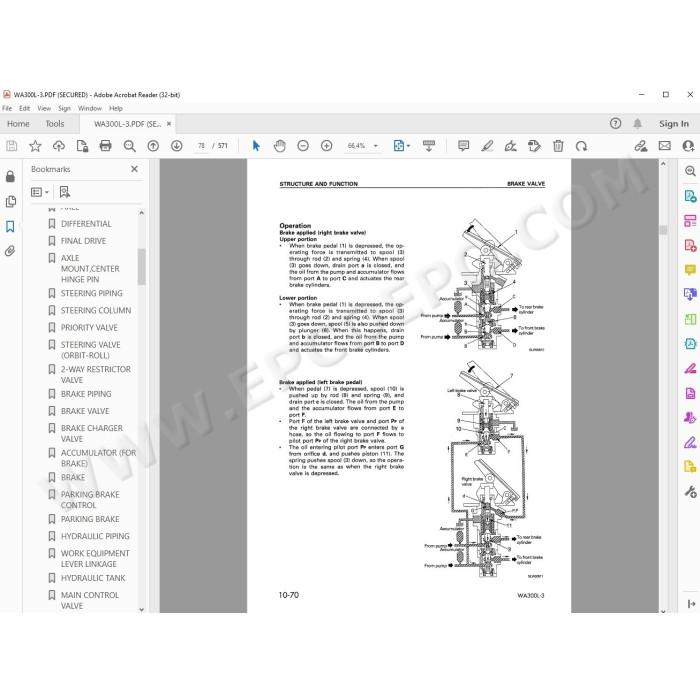Jump to PARKING BRAKE CONTROL bookmark
This screenshot has width=700, height=700.
pyautogui.click(x=90, y=500)
